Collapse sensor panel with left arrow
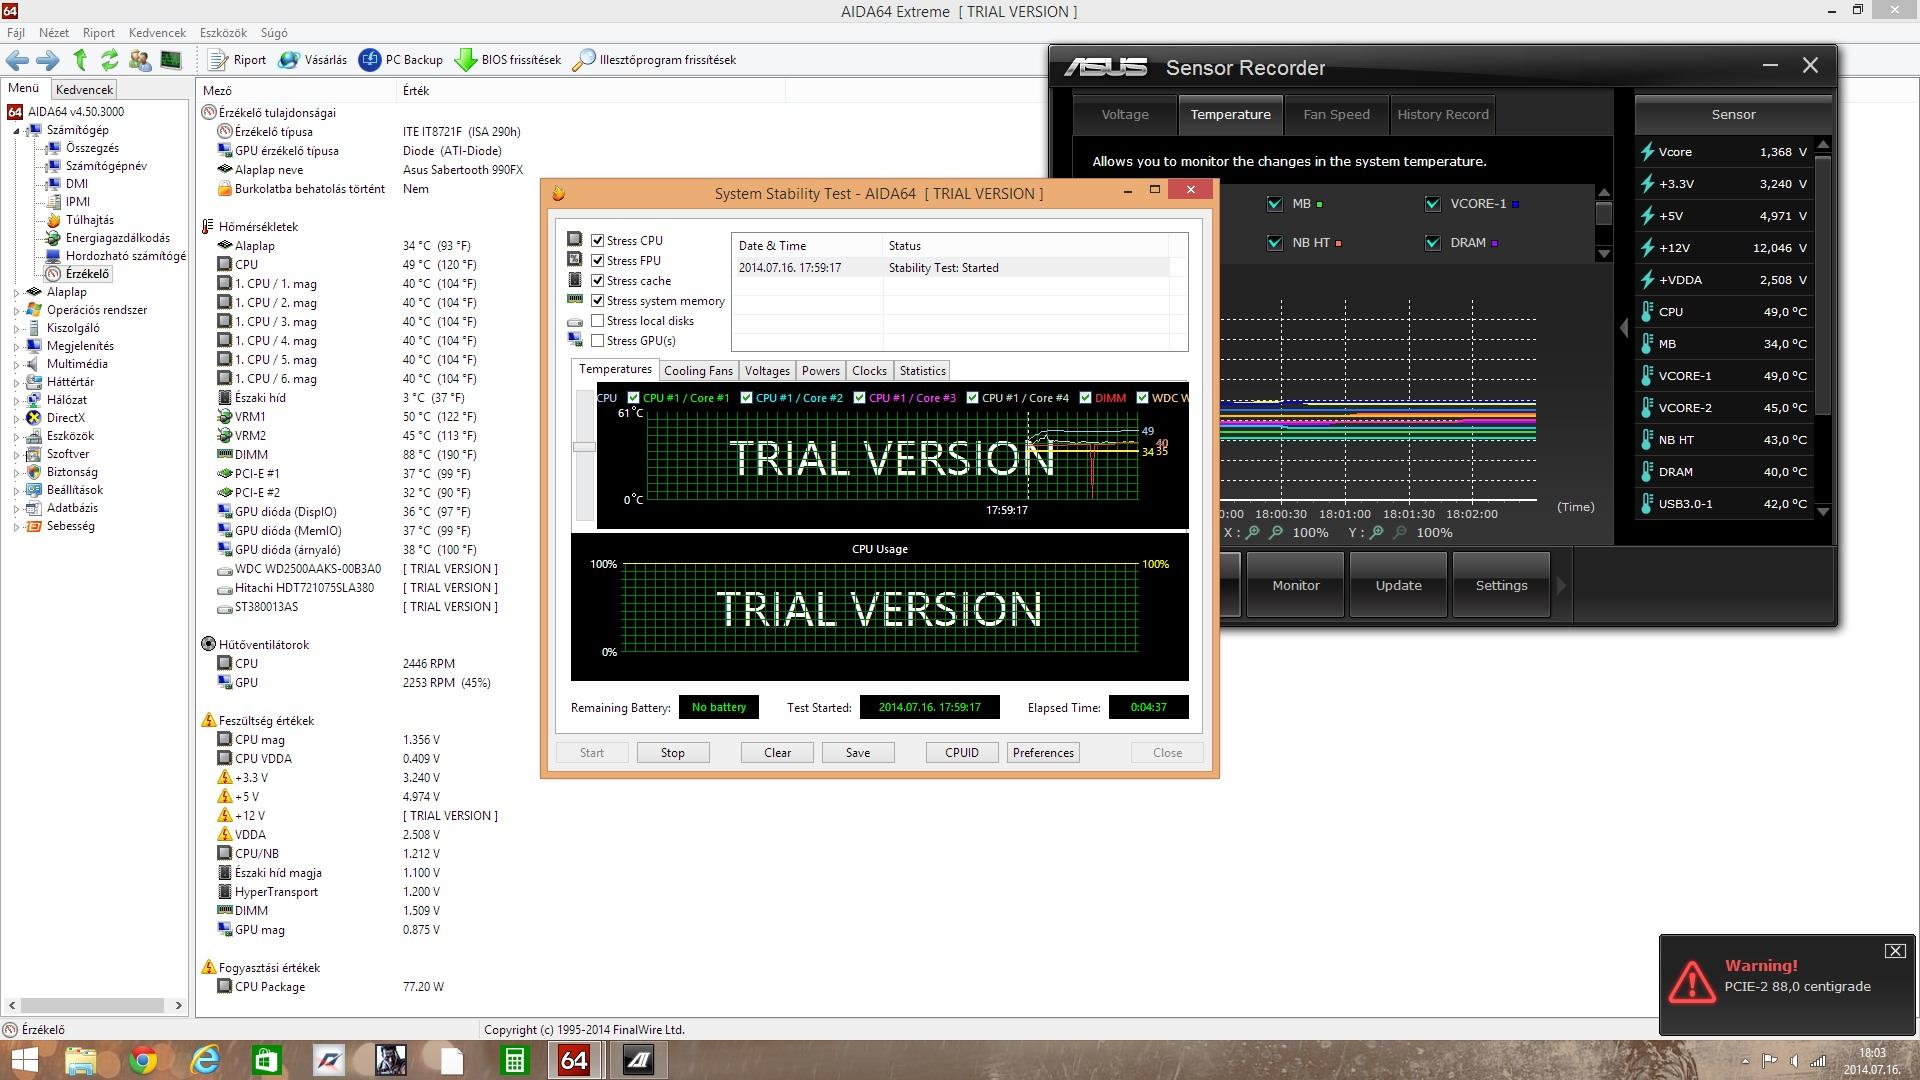This screenshot has height=1080, width=1920. click(1623, 327)
